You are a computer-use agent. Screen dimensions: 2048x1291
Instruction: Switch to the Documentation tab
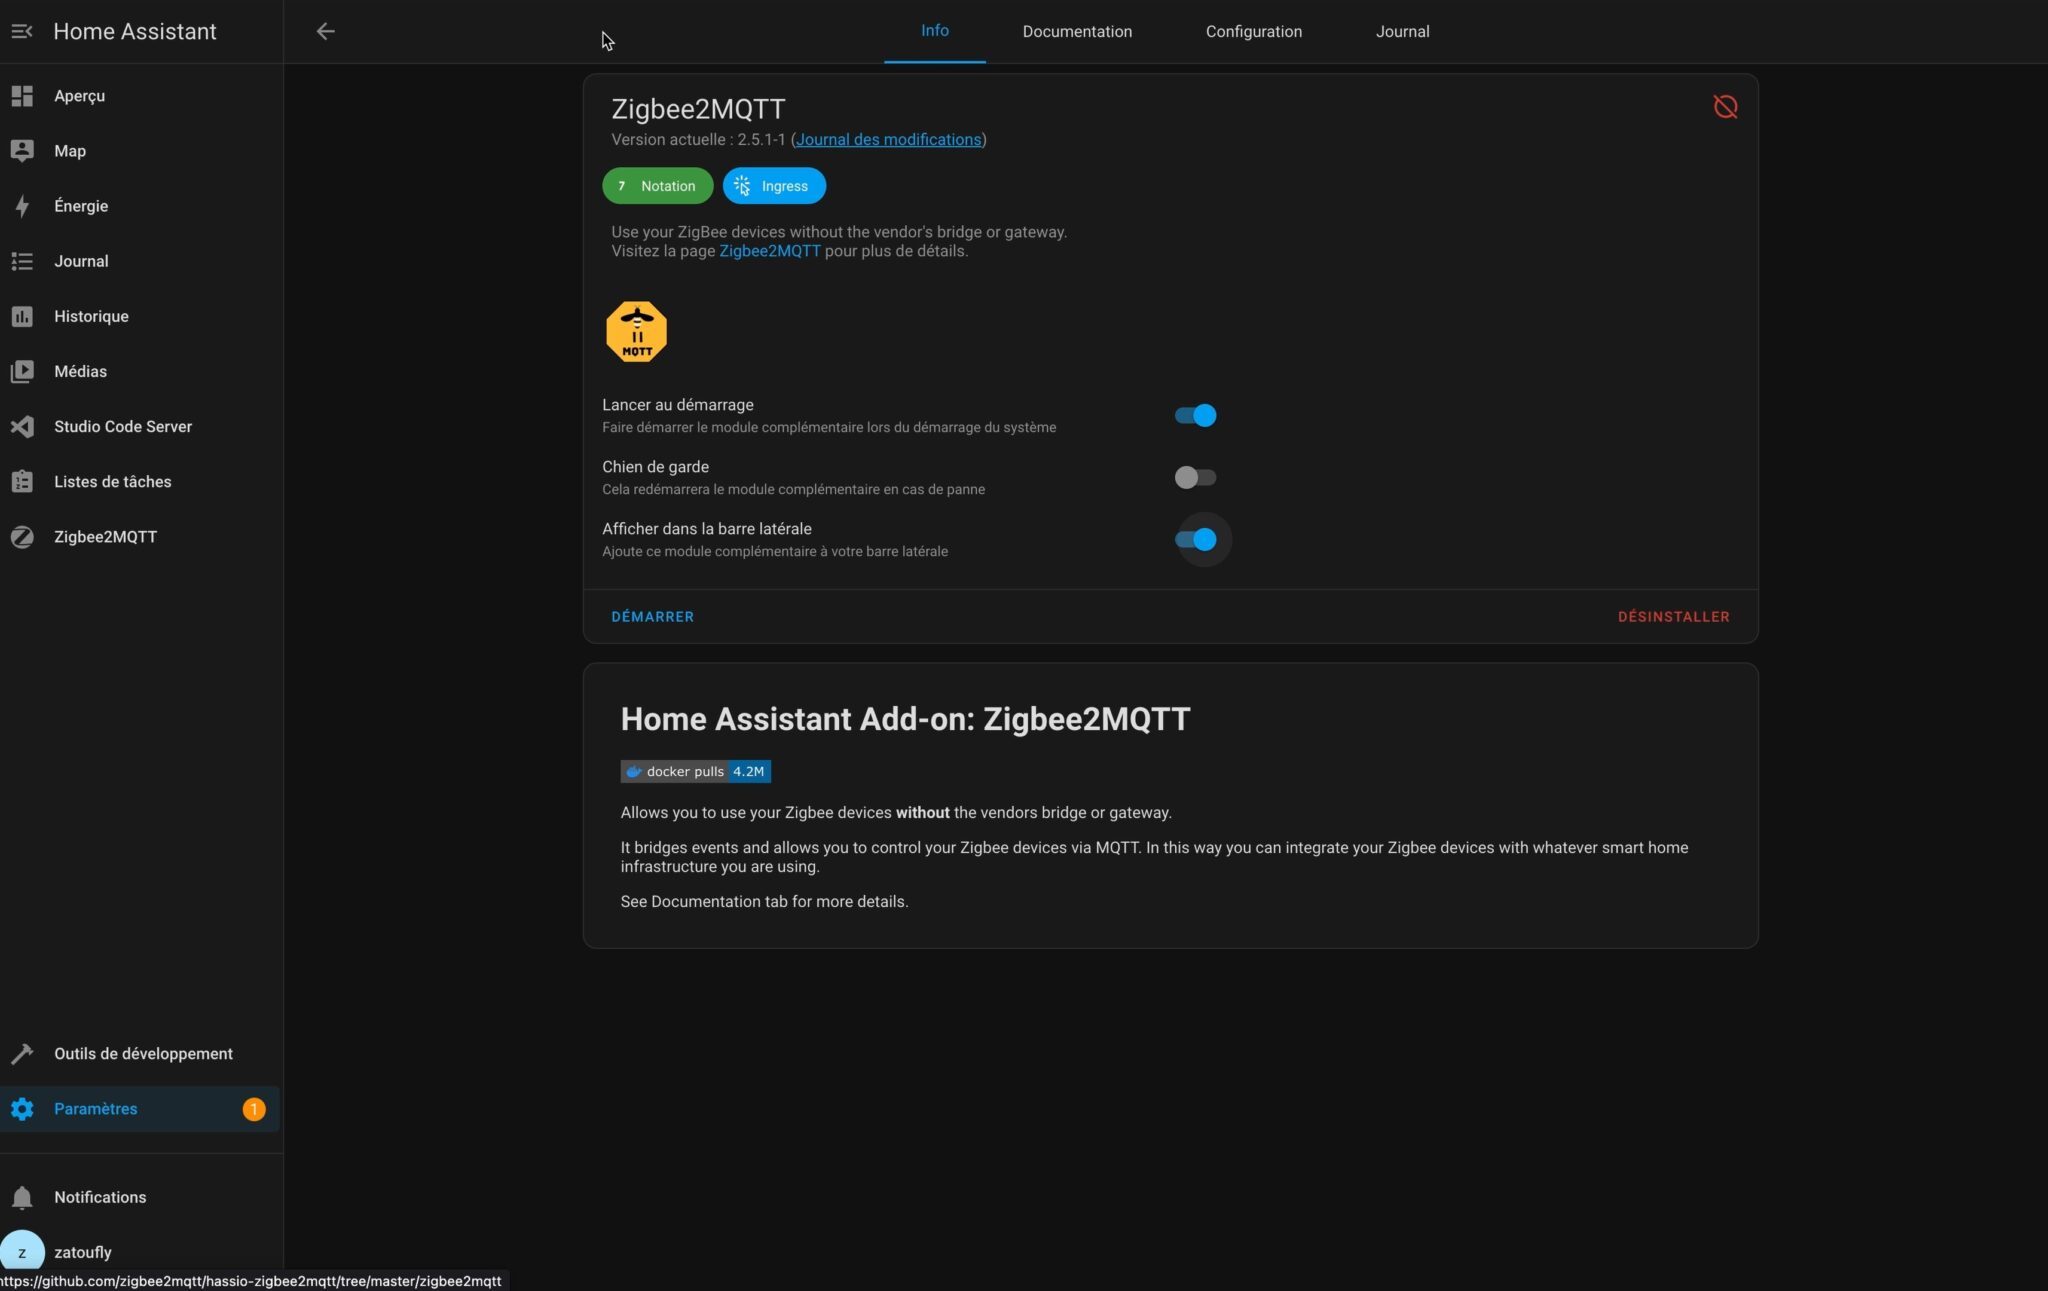[1076, 31]
